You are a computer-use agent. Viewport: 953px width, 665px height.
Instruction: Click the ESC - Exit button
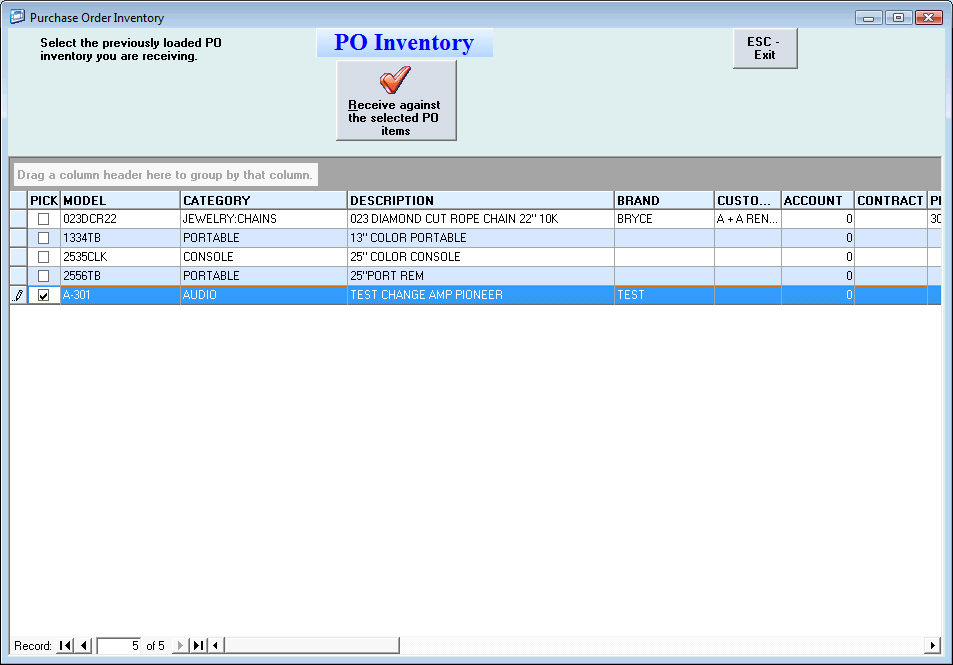[765, 48]
